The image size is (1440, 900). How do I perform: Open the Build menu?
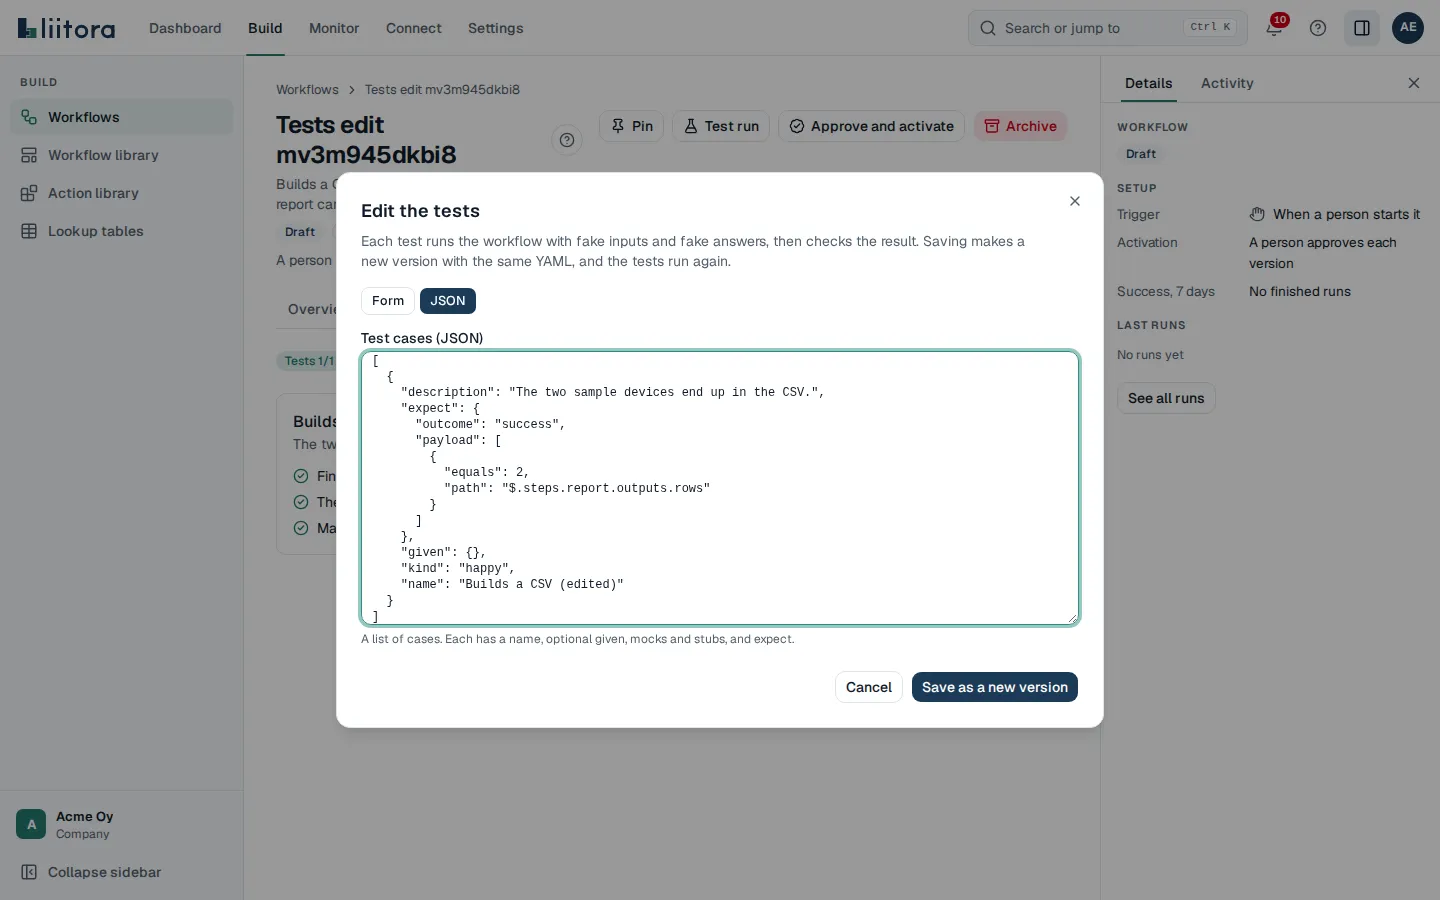point(265,28)
